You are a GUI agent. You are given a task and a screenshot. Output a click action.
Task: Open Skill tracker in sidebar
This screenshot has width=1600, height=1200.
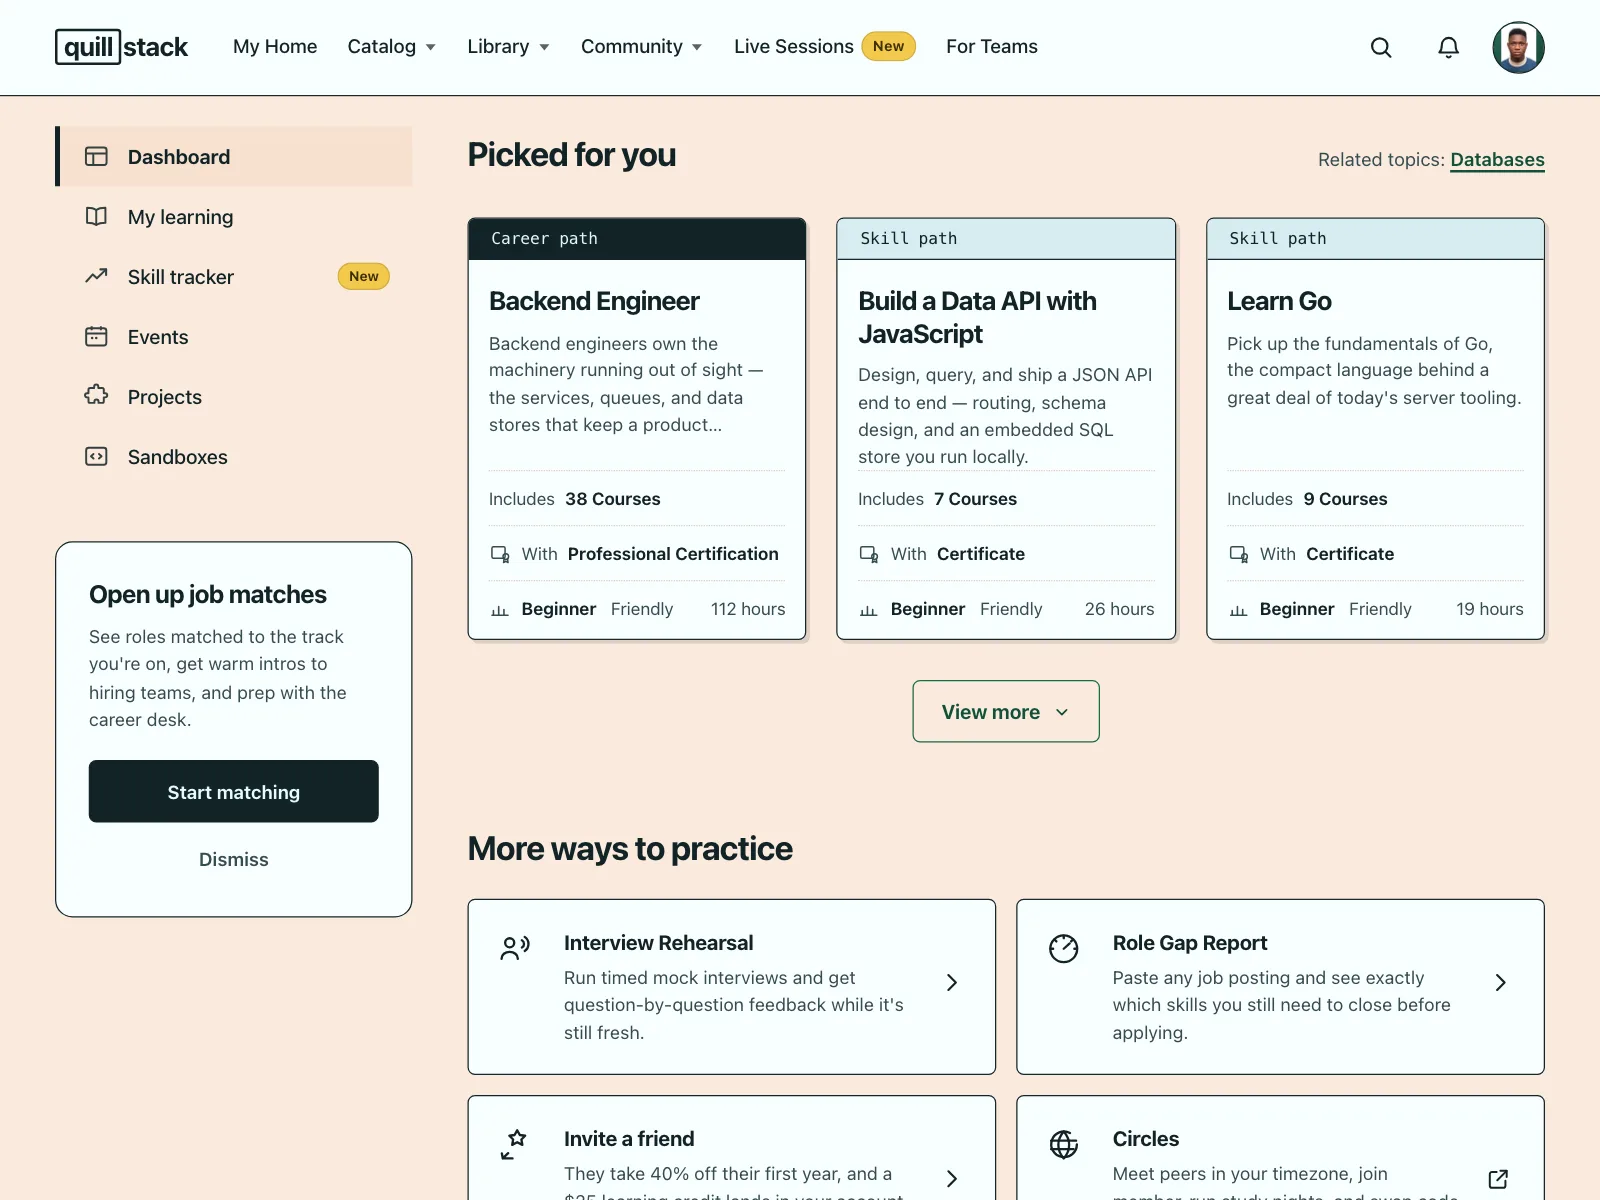234,276
